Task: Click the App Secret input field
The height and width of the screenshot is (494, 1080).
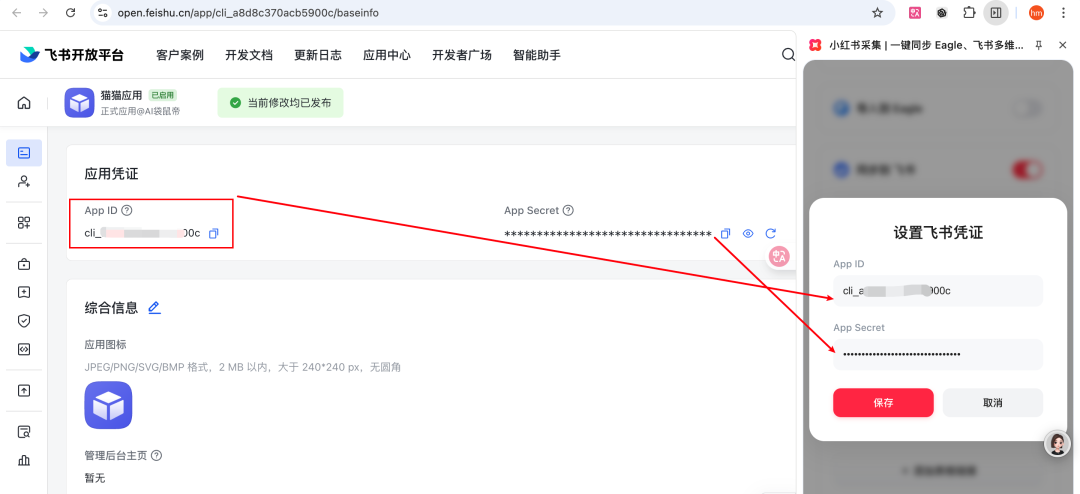Action: pyautogui.click(x=938, y=354)
